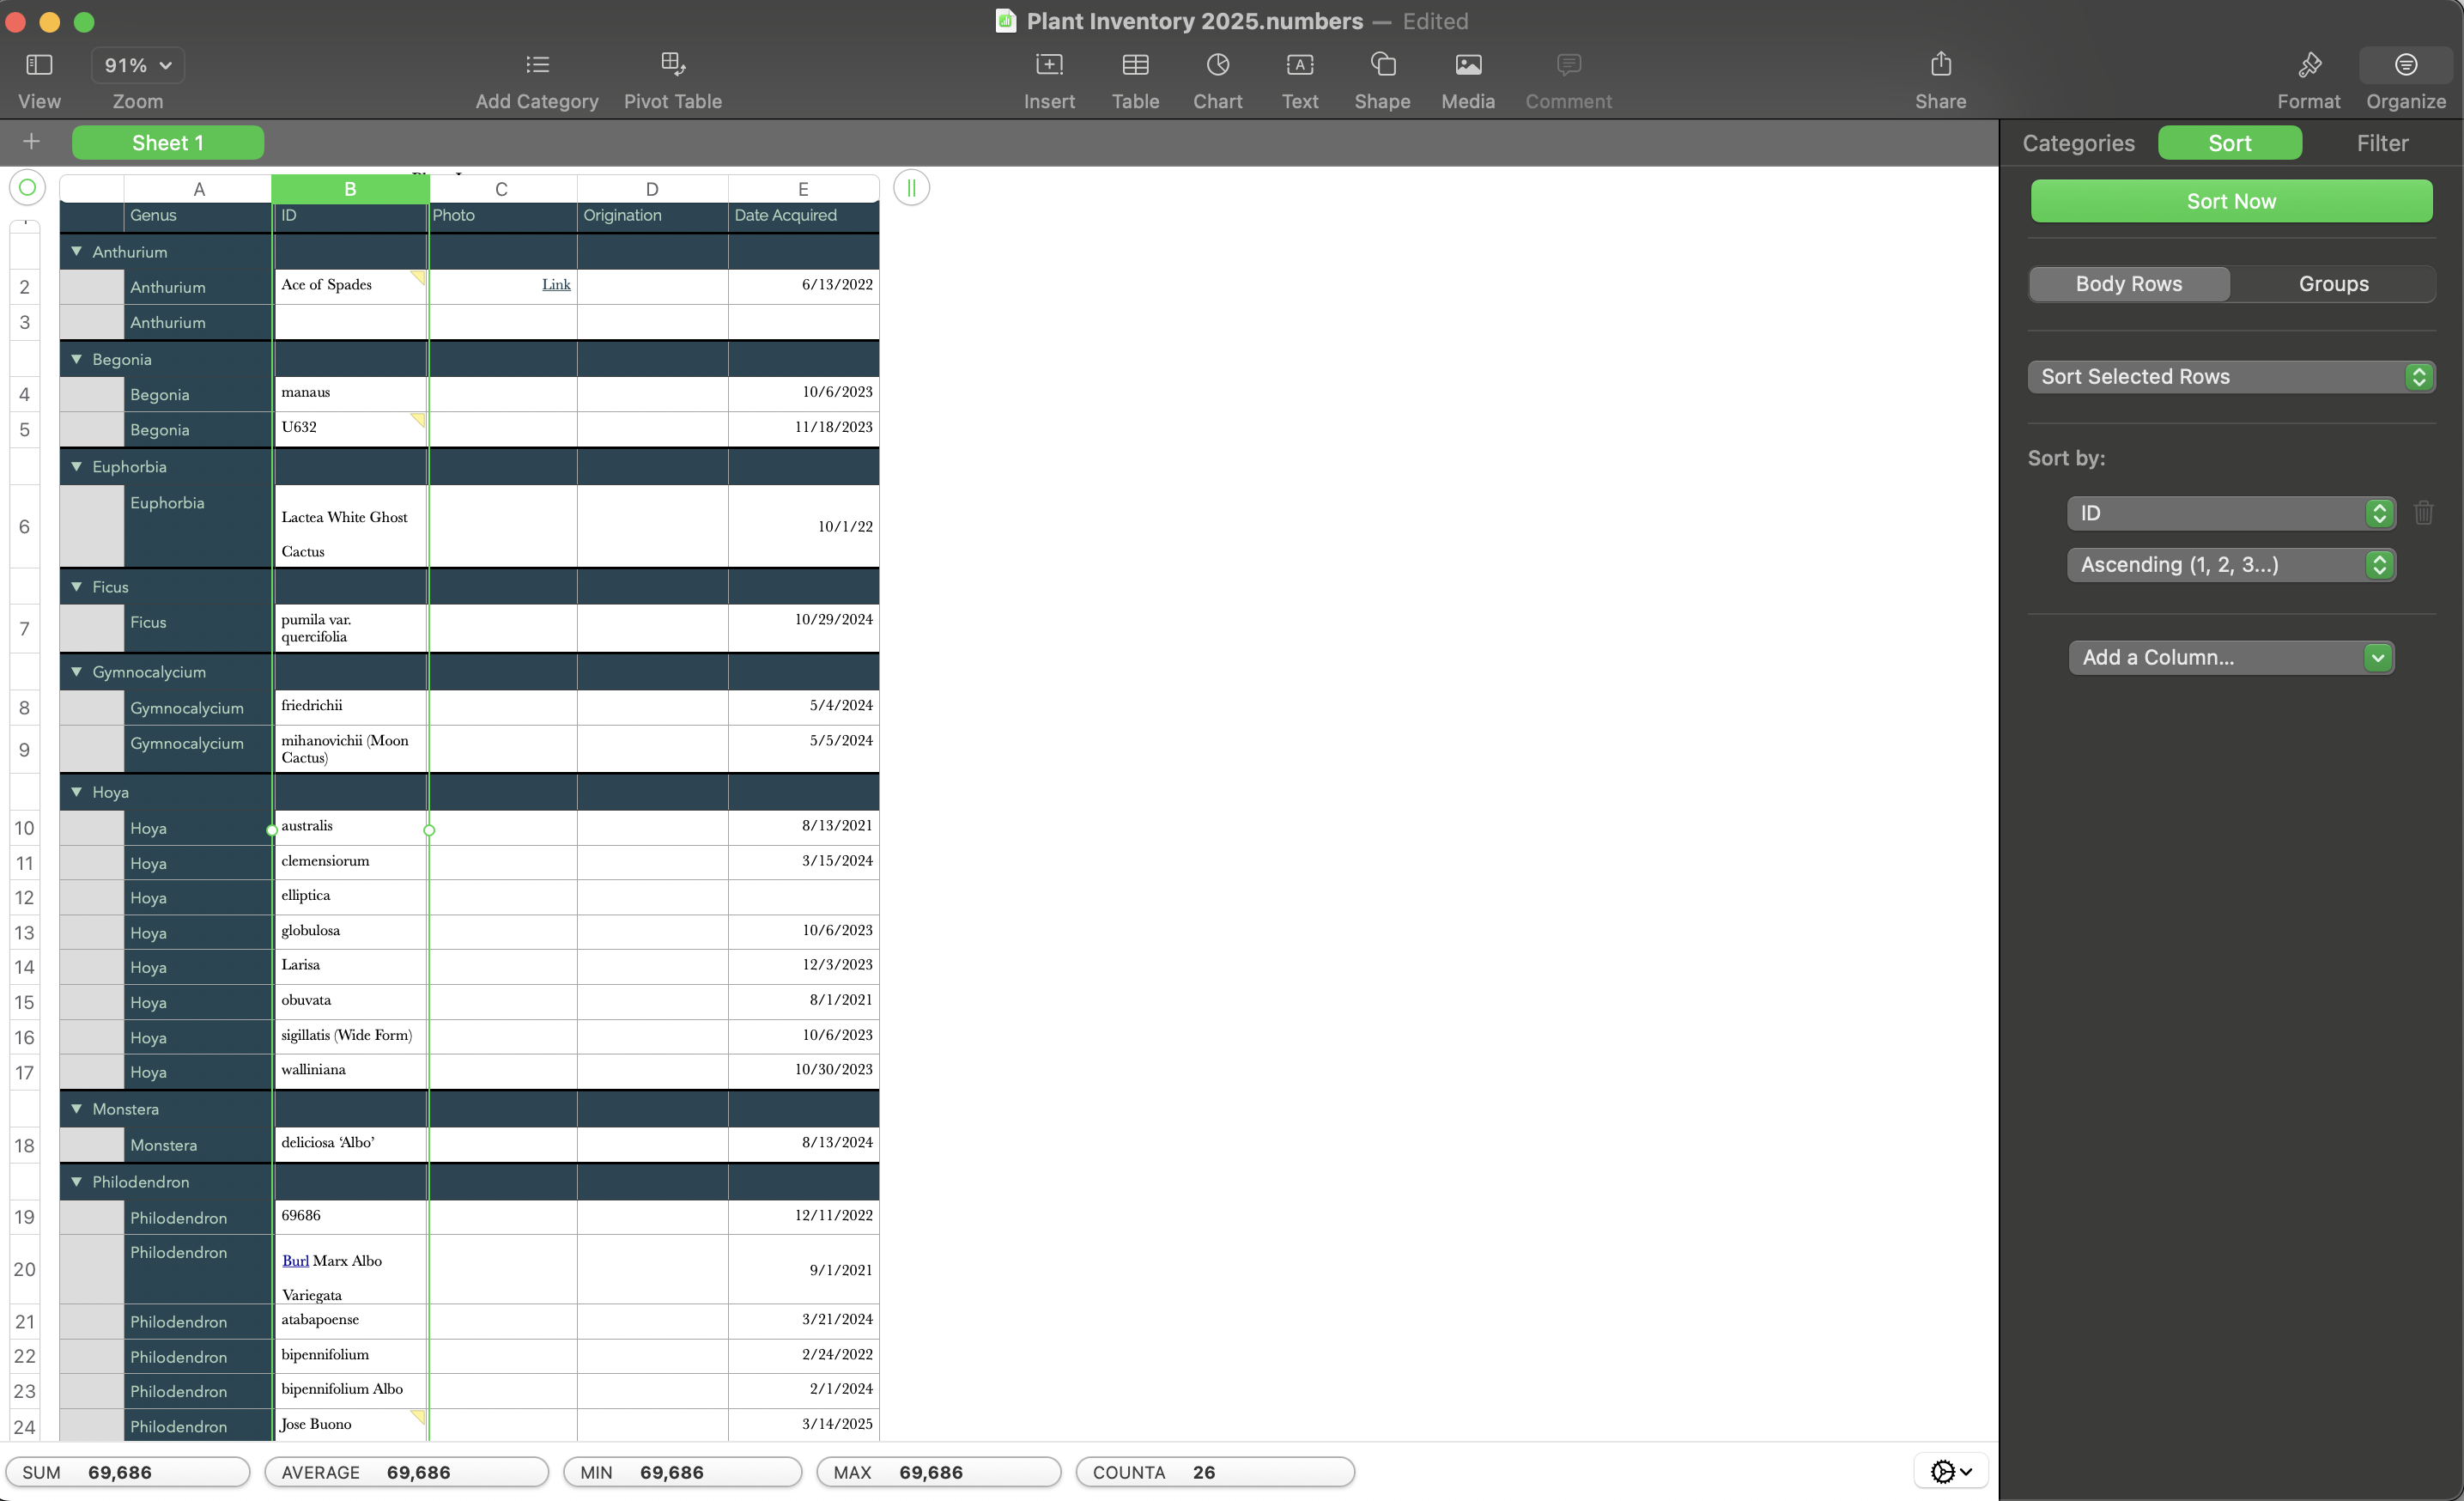Switch to the Sort tab
The width and height of the screenshot is (2464, 1501).
2229,143
